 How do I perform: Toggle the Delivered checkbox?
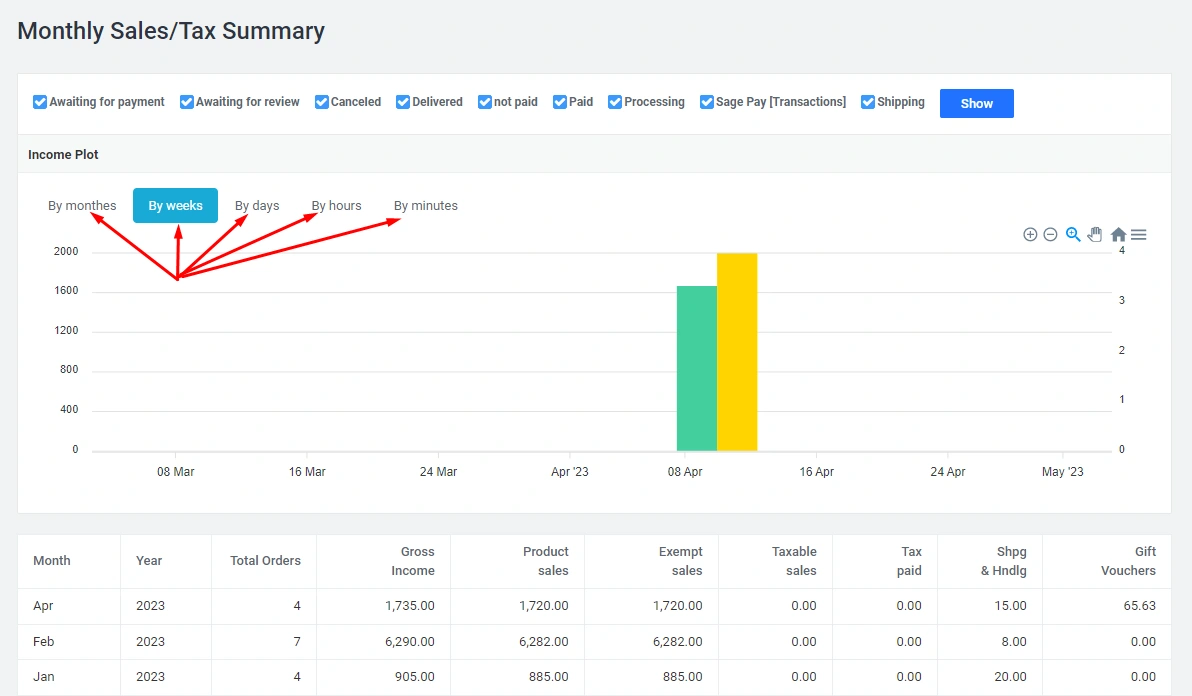tap(403, 102)
